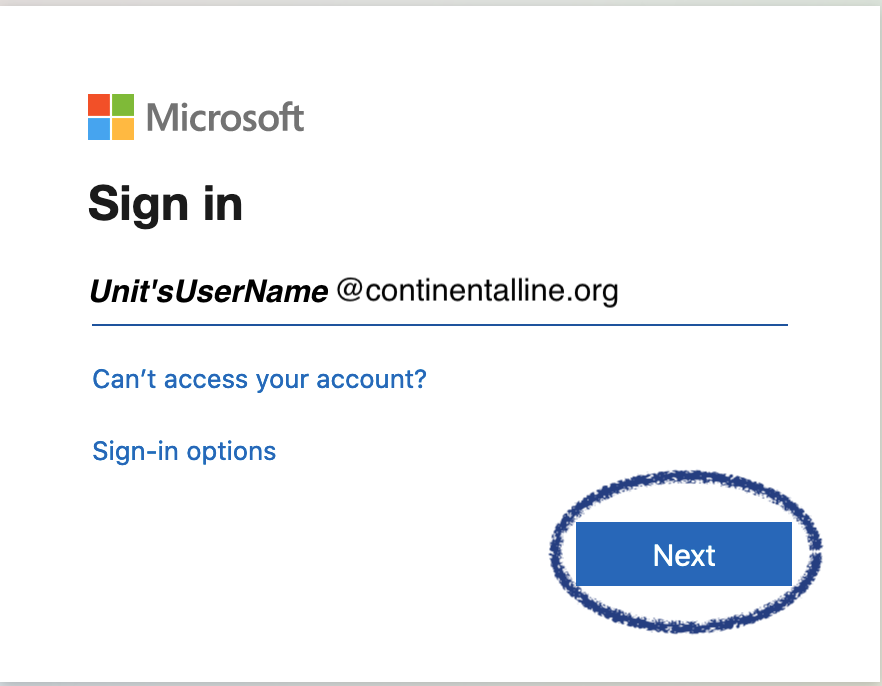Focus the username field at Unit'sUserName
Viewport: 882px width, 686px height.
pyautogui.click(x=208, y=291)
